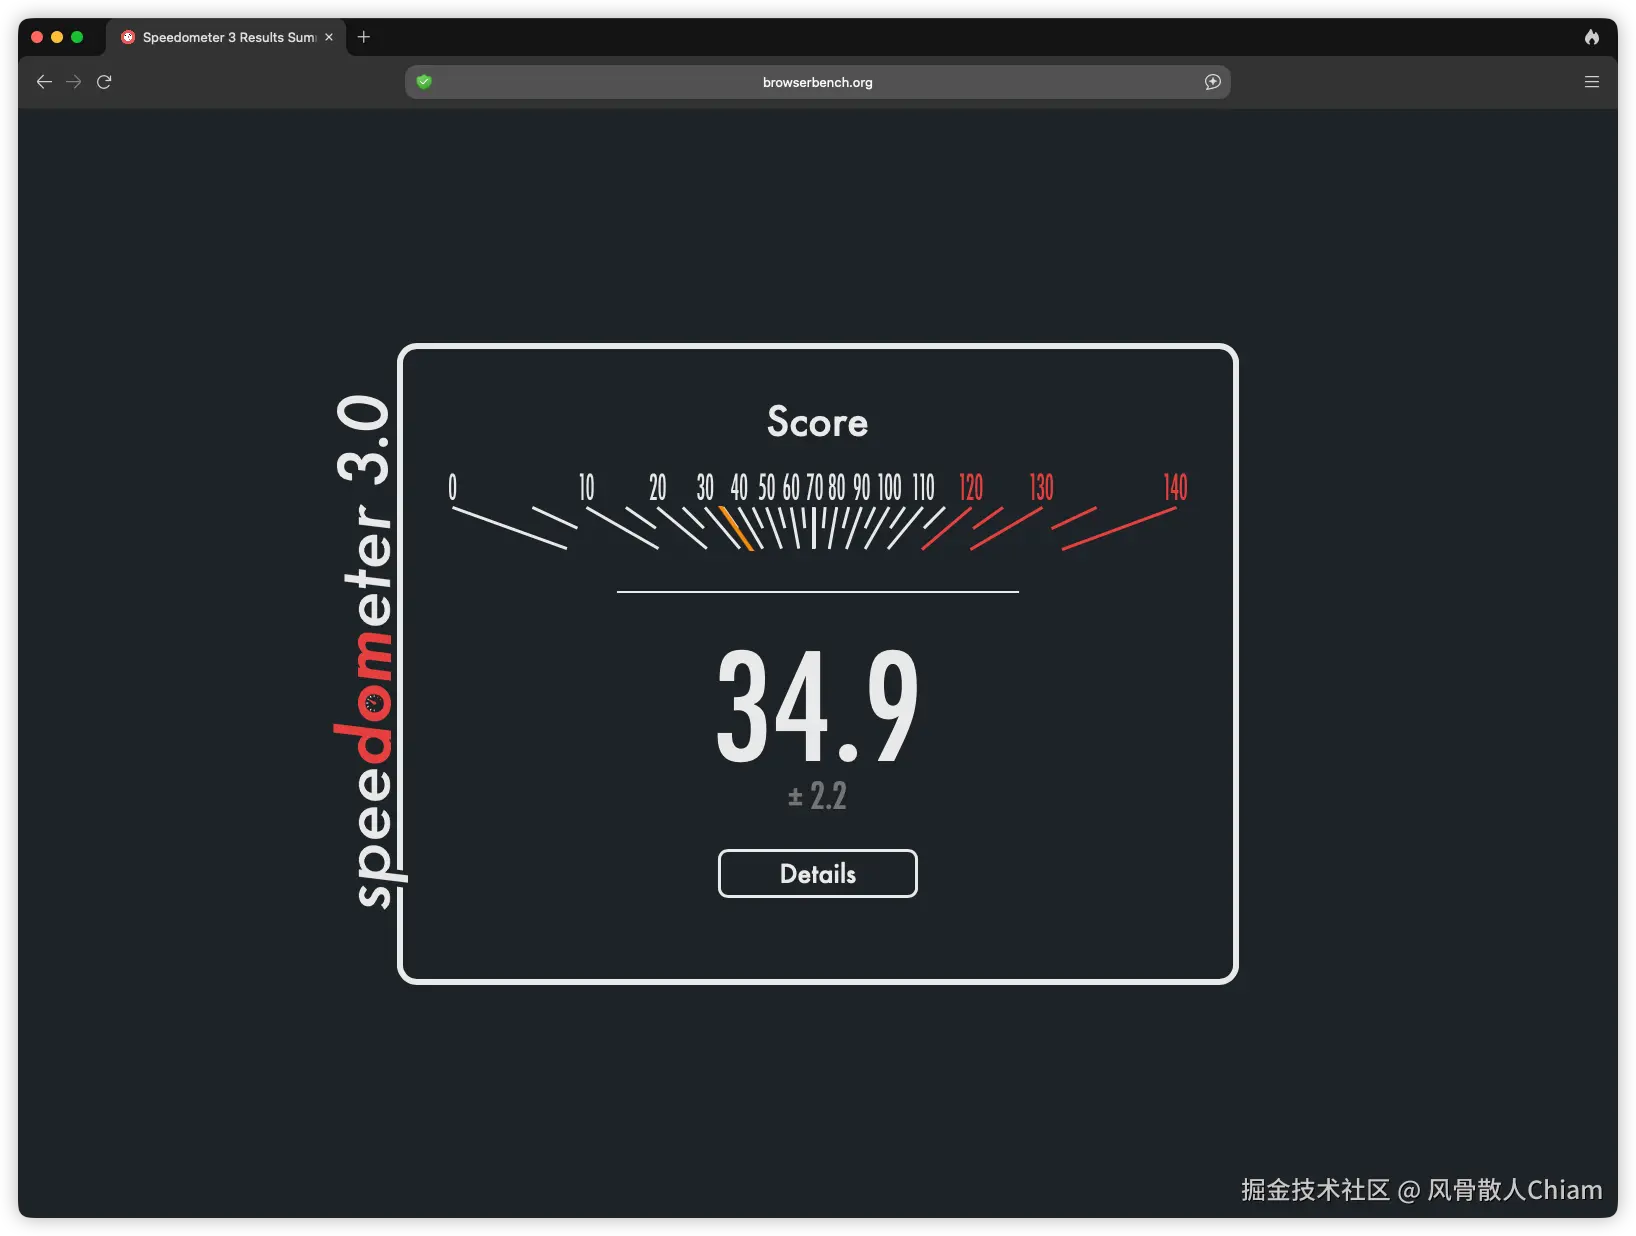Maximize the browser window with green button
The height and width of the screenshot is (1236, 1636).
tap(77, 37)
